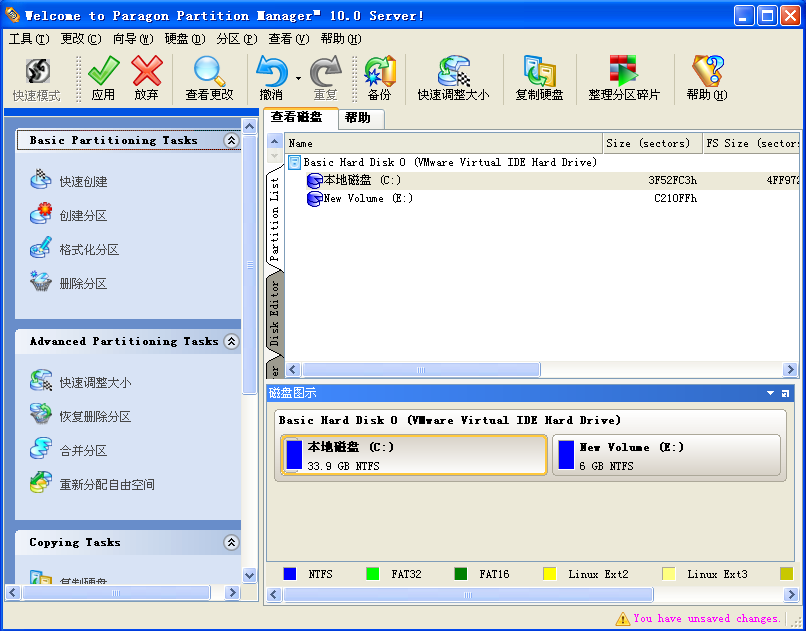This screenshot has width=806, height=631.
Task: Select the 33.9 GB C: block in the disk map
Action: 414,455
